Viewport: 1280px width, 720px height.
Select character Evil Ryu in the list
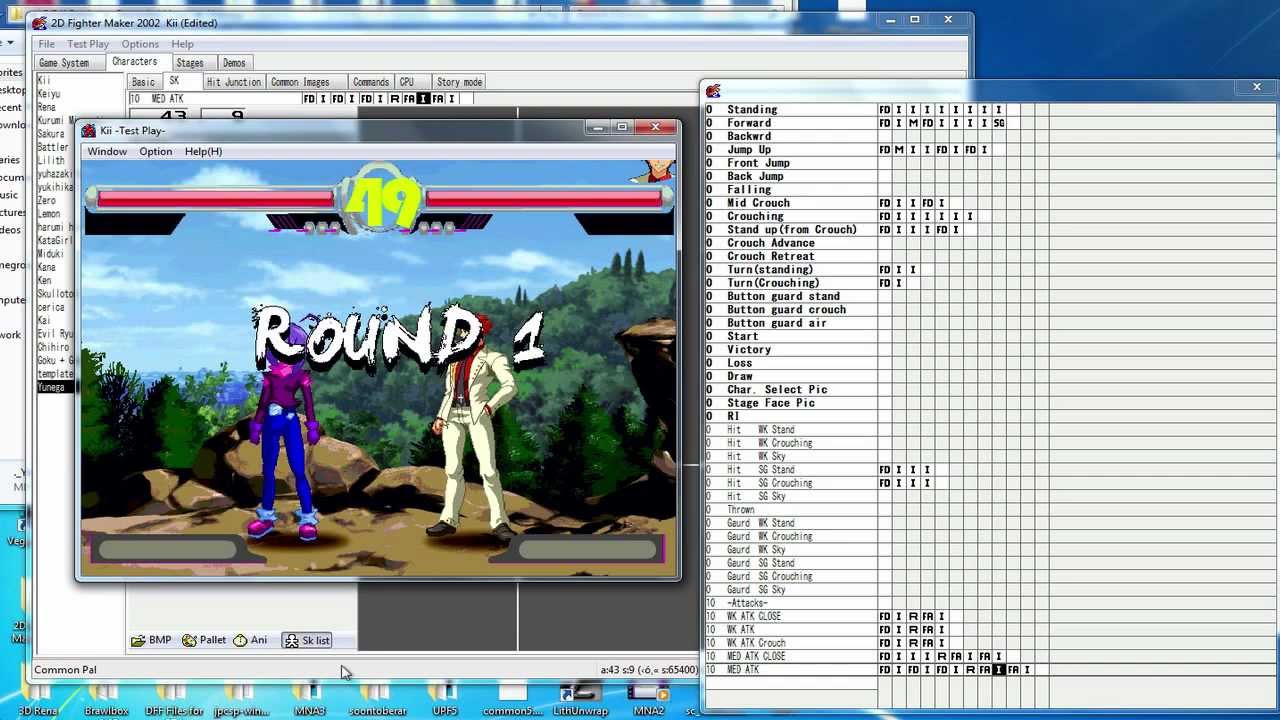pyautogui.click(x=55, y=334)
